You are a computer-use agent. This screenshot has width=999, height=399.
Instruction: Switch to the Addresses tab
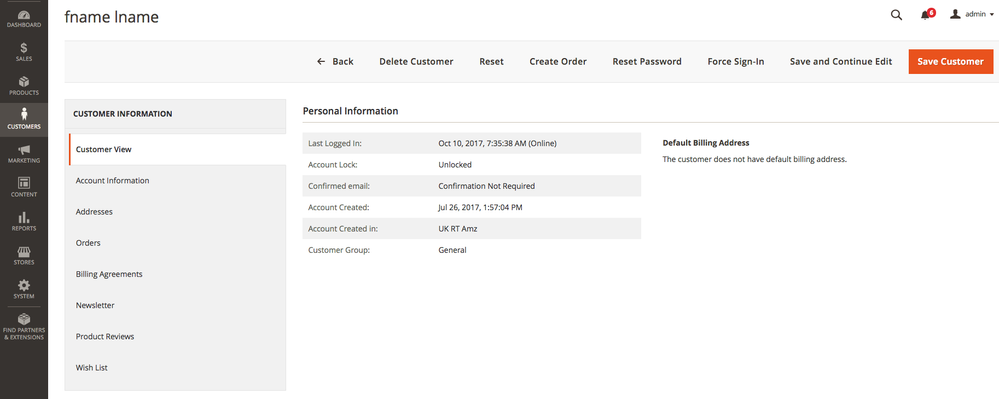(177, 212)
